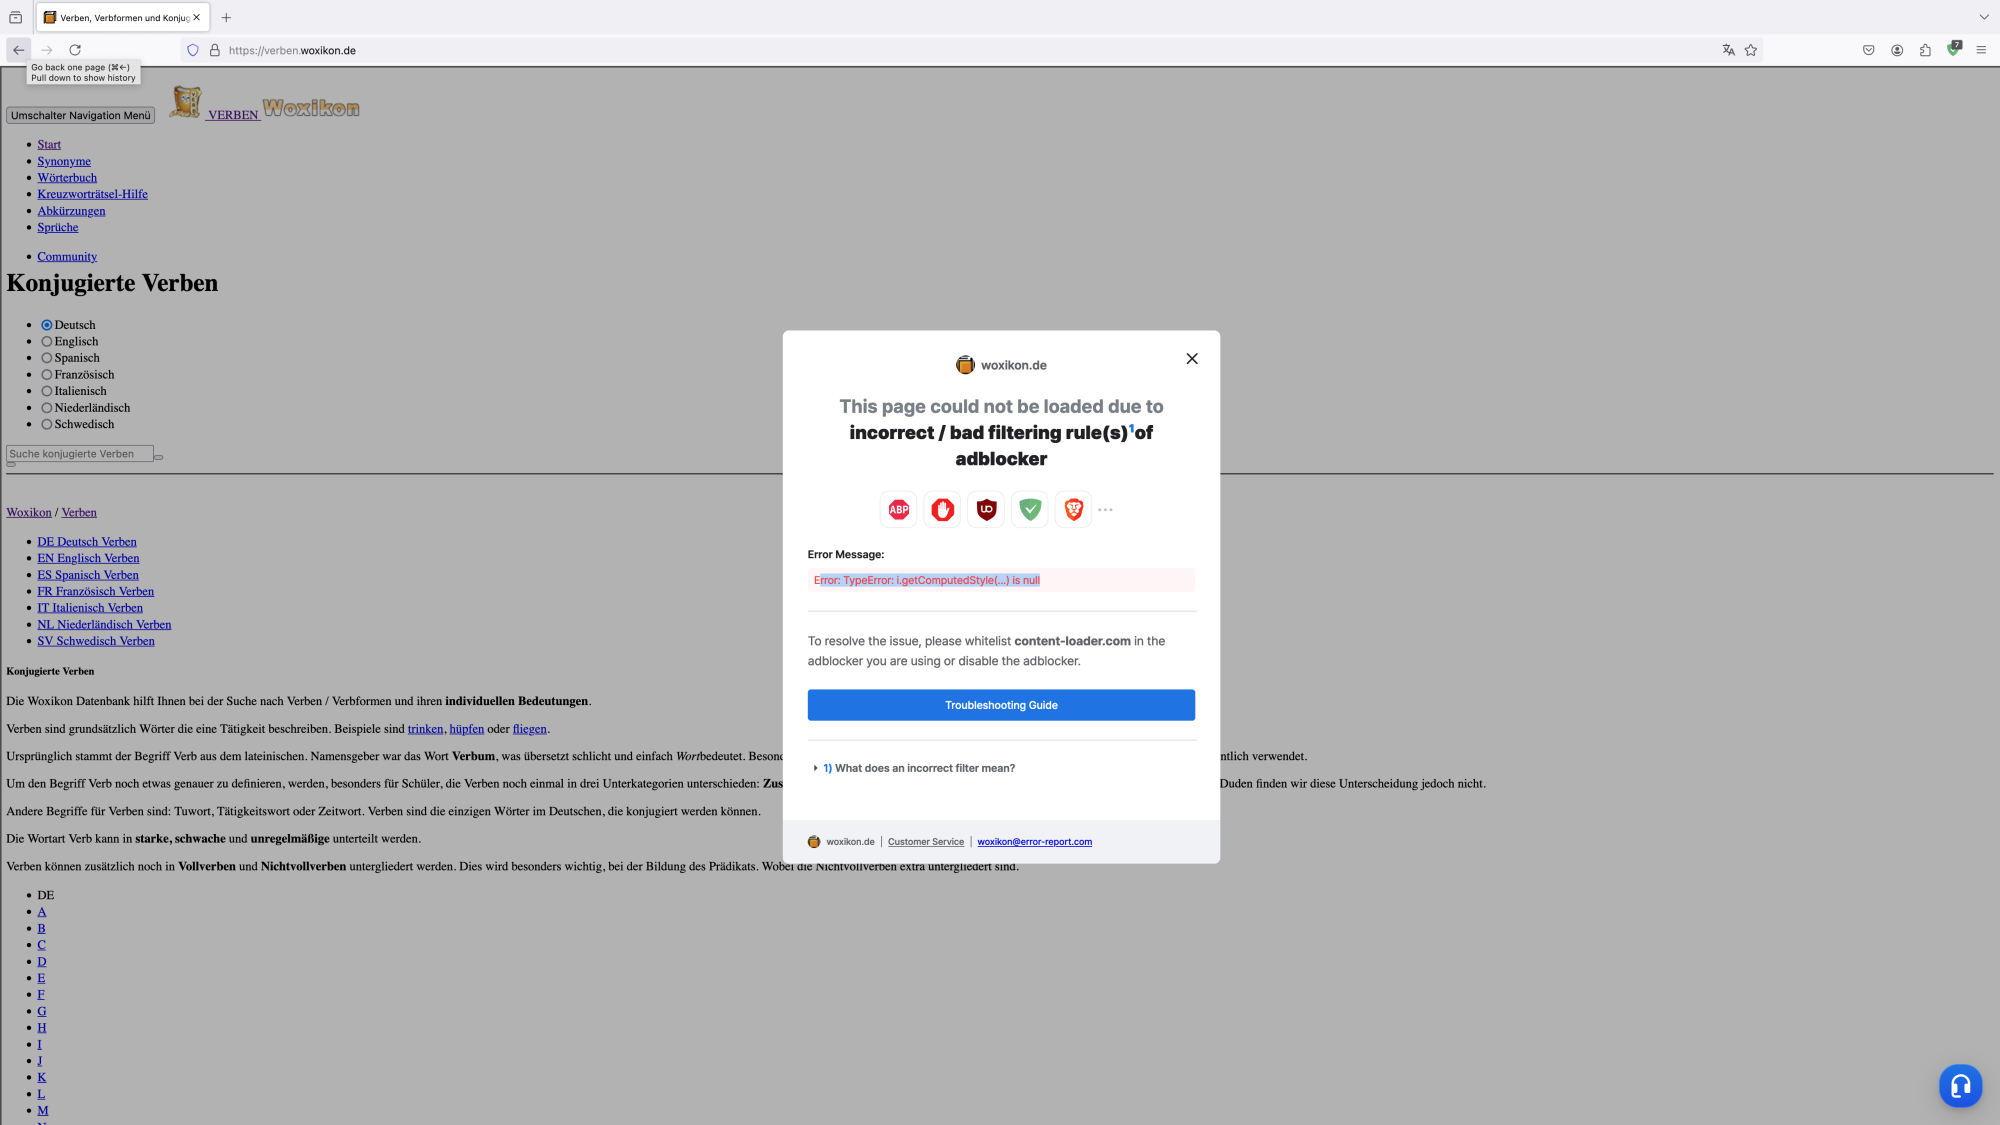Click the TypeError error message text
The width and height of the screenshot is (2000, 1125).
click(x=927, y=580)
